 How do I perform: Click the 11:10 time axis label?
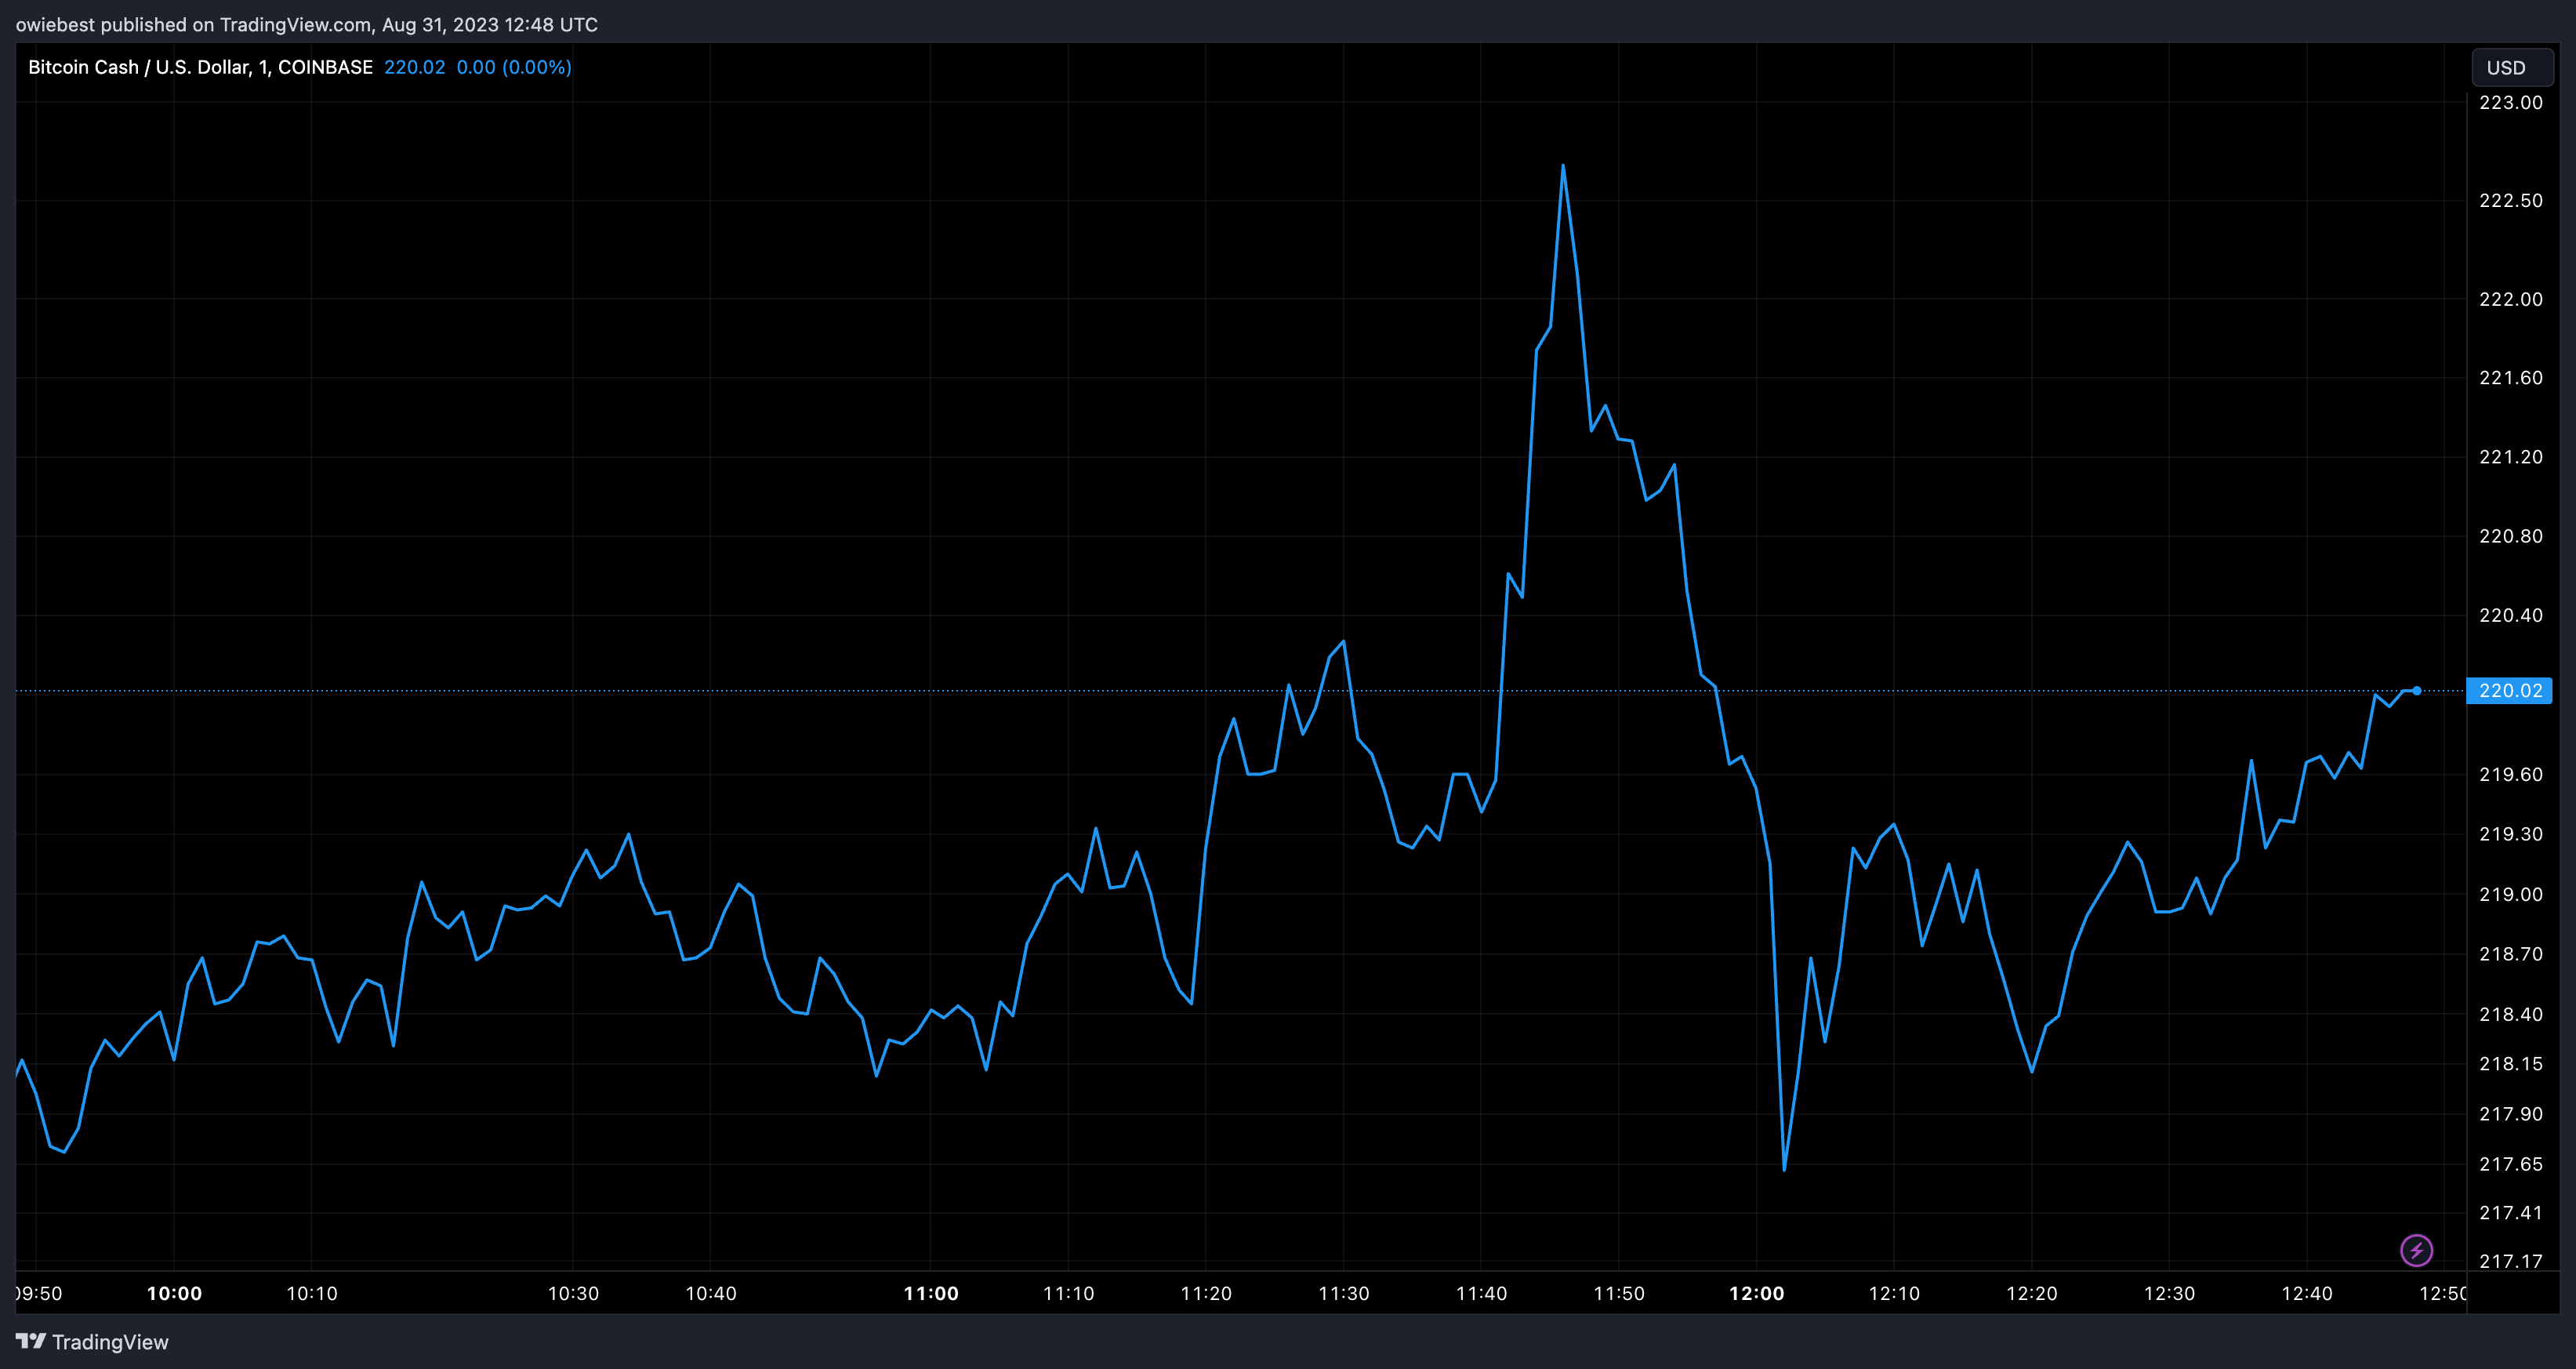point(1068,1293)
